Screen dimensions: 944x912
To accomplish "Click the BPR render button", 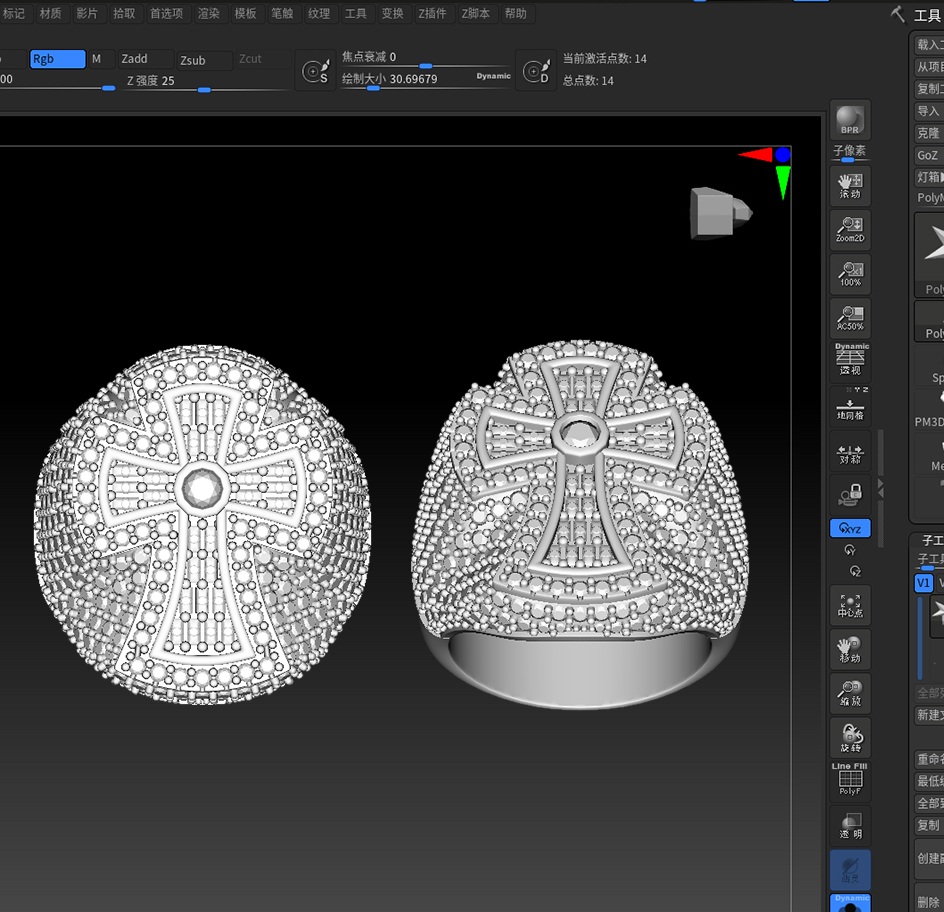I will click(x=850, y=119).
